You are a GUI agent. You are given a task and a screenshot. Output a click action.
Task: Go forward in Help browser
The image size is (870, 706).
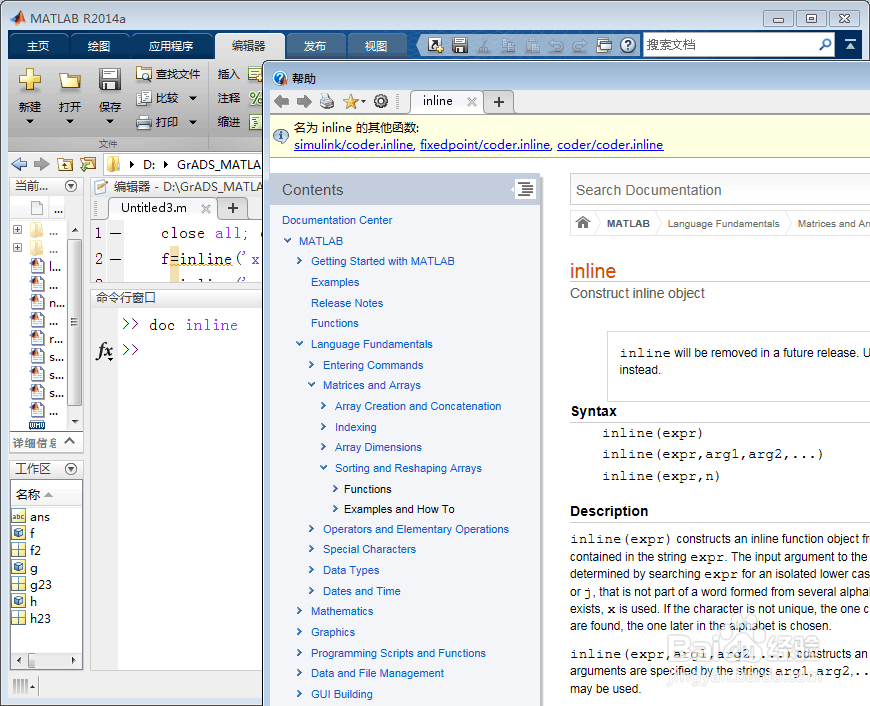tap(304, 102)
